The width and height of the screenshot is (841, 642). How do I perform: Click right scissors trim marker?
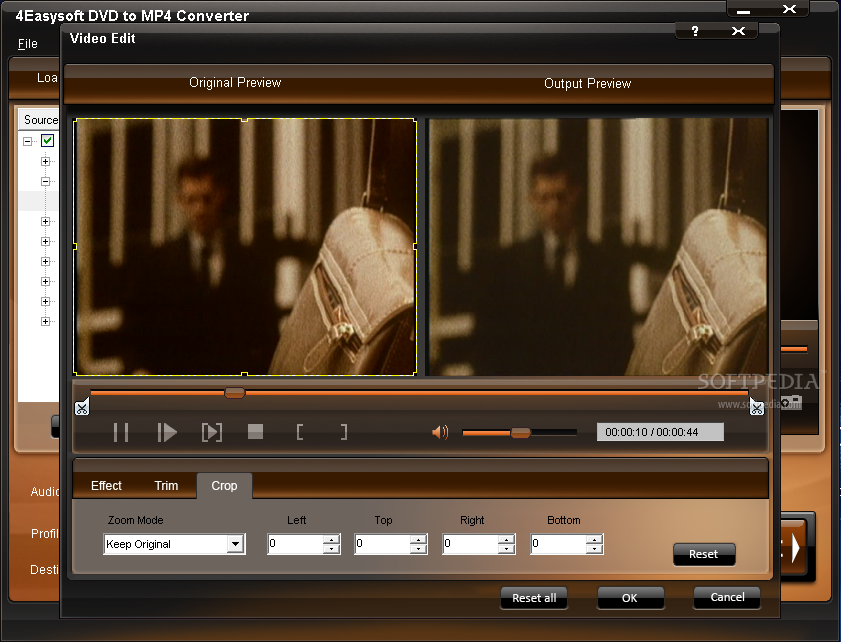(x=756, y=408)
